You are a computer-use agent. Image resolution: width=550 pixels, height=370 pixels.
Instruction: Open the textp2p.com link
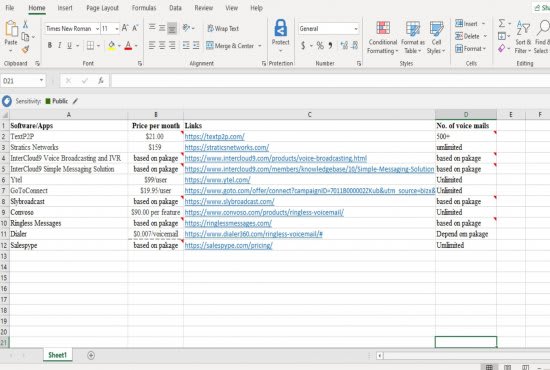point(214,136)
